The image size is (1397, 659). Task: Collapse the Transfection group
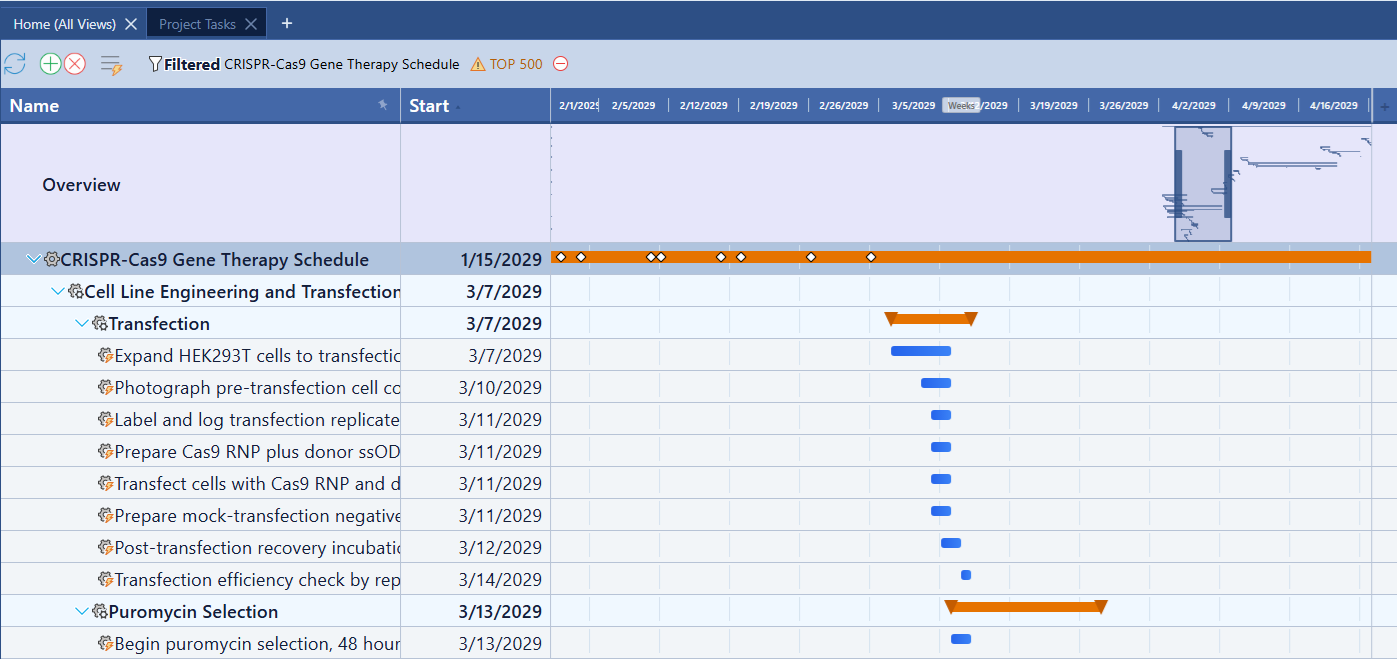tap(82, 324)
